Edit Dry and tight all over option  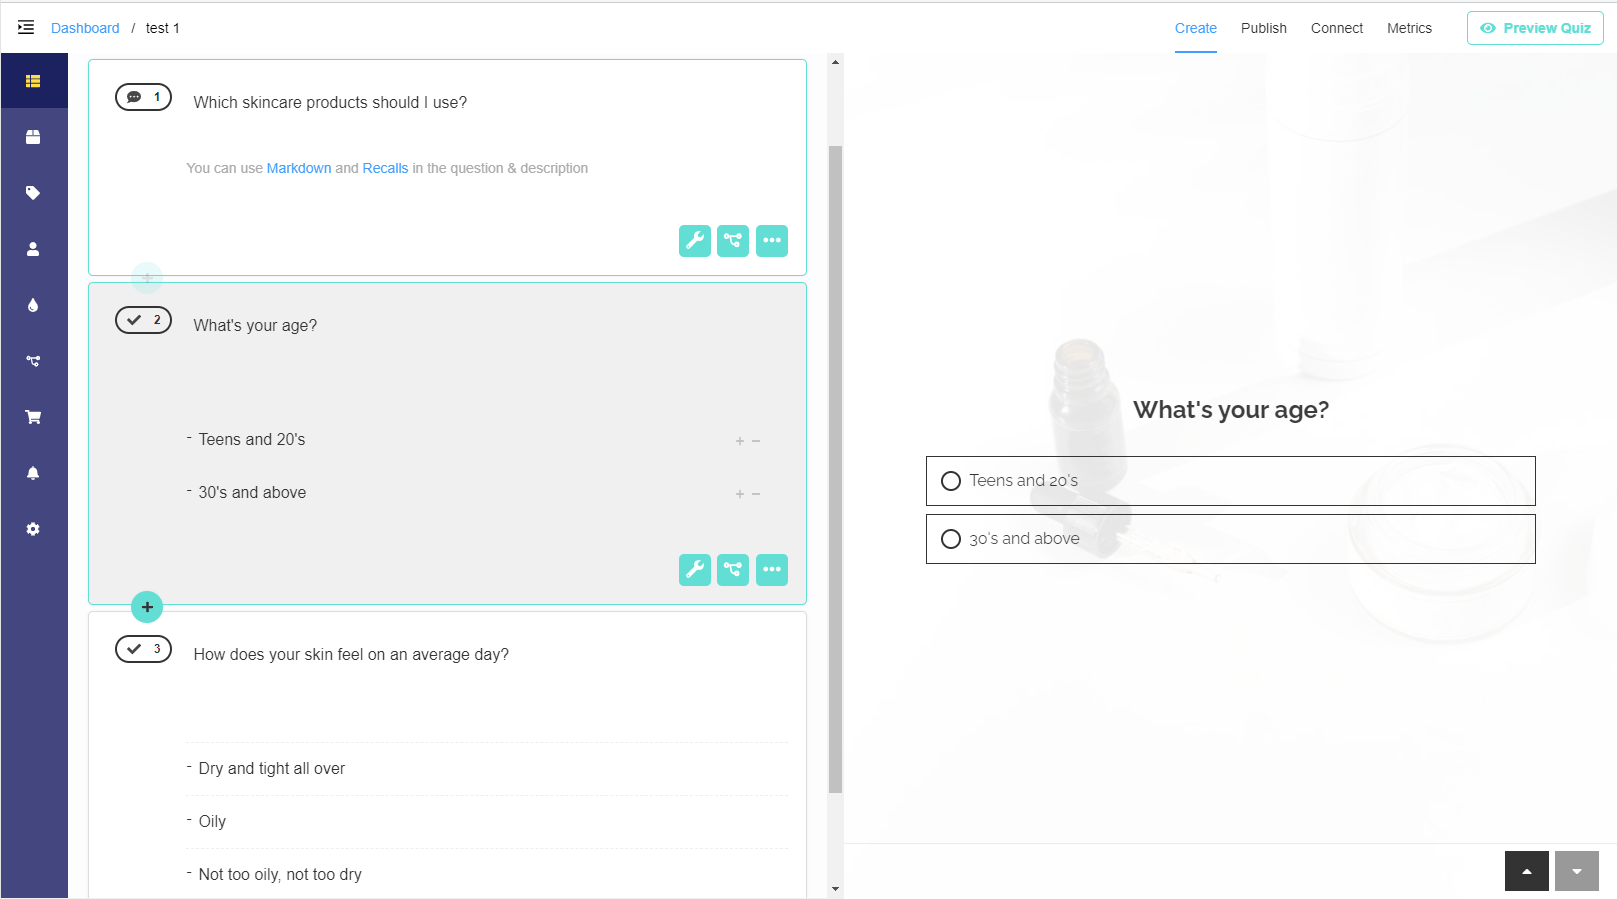272,768
